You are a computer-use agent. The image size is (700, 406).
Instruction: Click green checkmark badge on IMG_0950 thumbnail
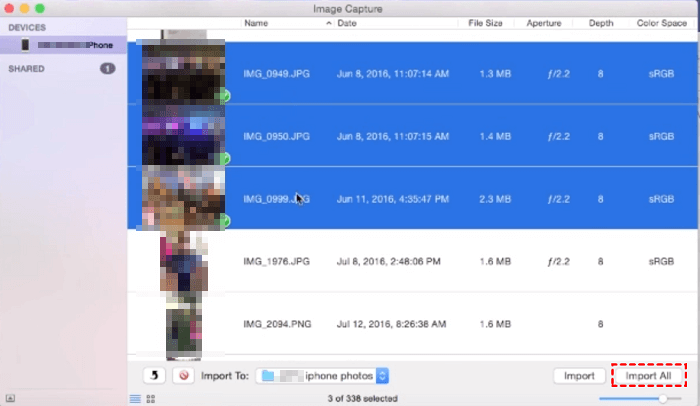click(x=225, y=158)
